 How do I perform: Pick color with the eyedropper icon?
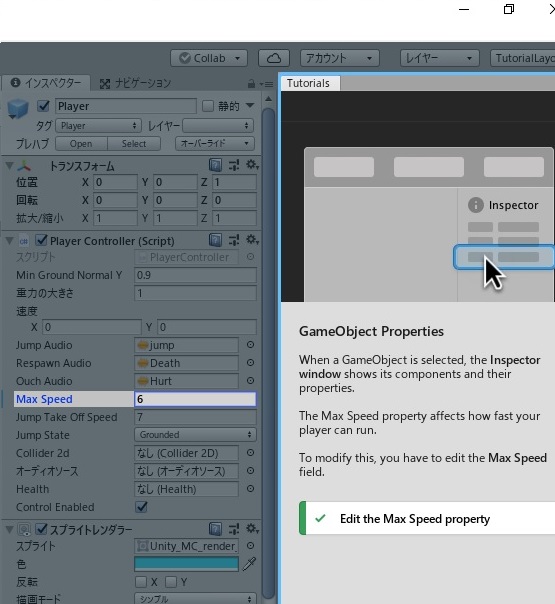(x=250, y=564)
